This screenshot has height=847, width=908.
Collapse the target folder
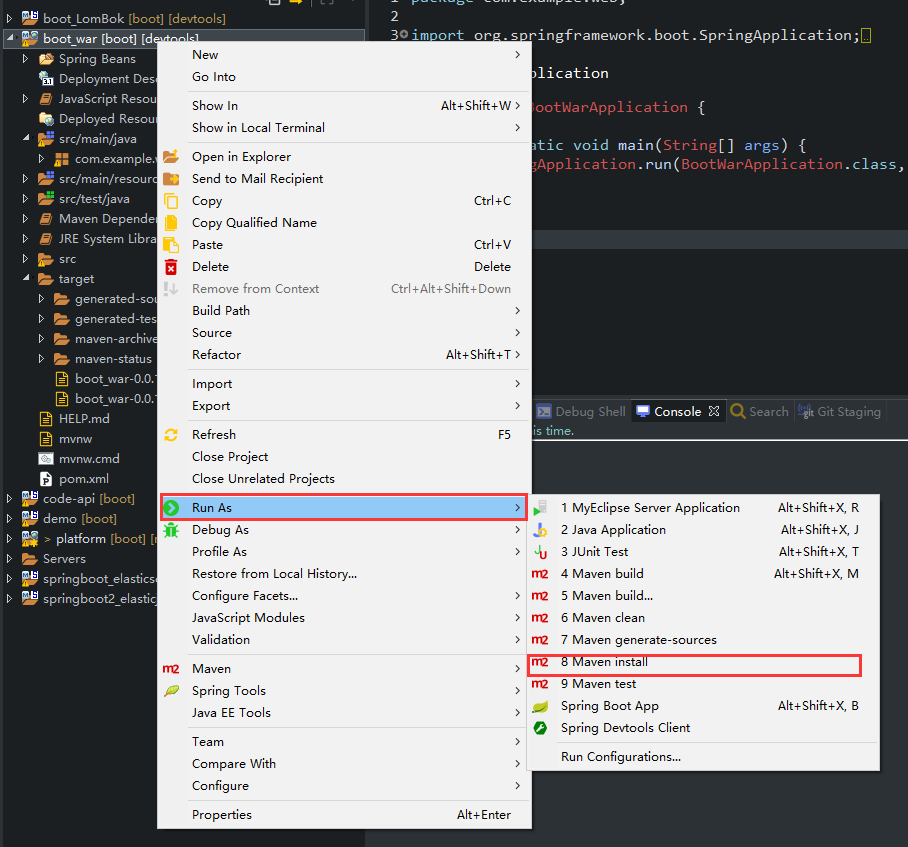click(26, 279)
